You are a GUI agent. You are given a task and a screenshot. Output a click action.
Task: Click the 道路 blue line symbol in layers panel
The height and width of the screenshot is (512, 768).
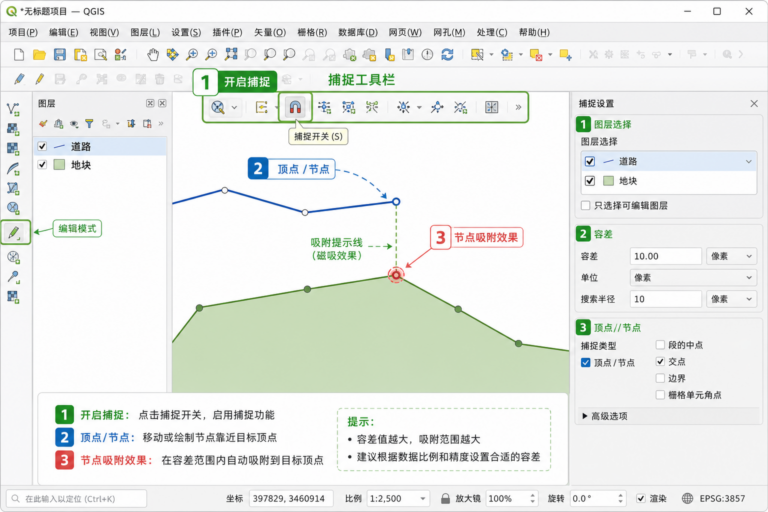[x=59, y=146]
